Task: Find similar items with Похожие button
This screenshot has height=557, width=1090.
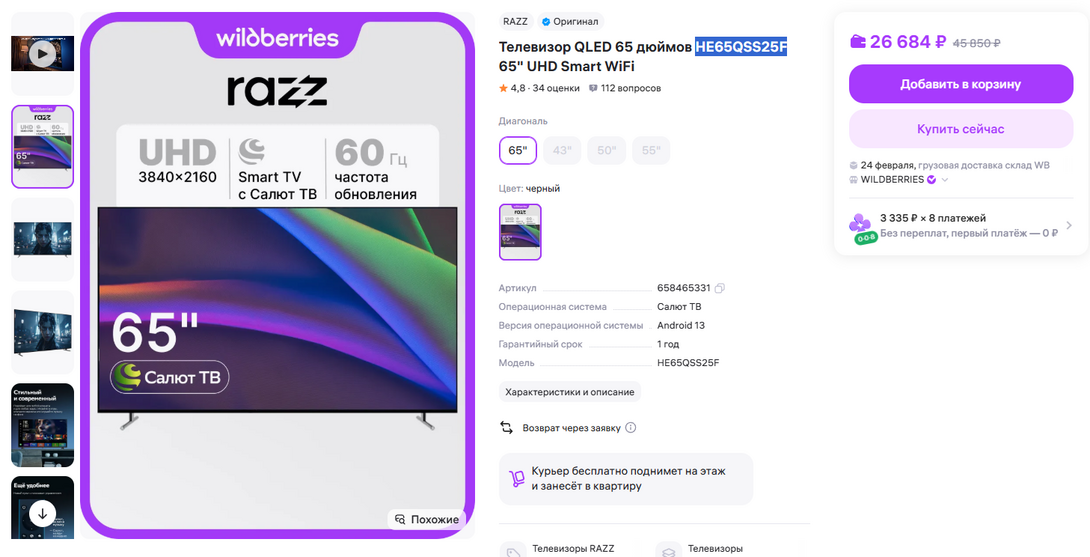Action: 427,519
